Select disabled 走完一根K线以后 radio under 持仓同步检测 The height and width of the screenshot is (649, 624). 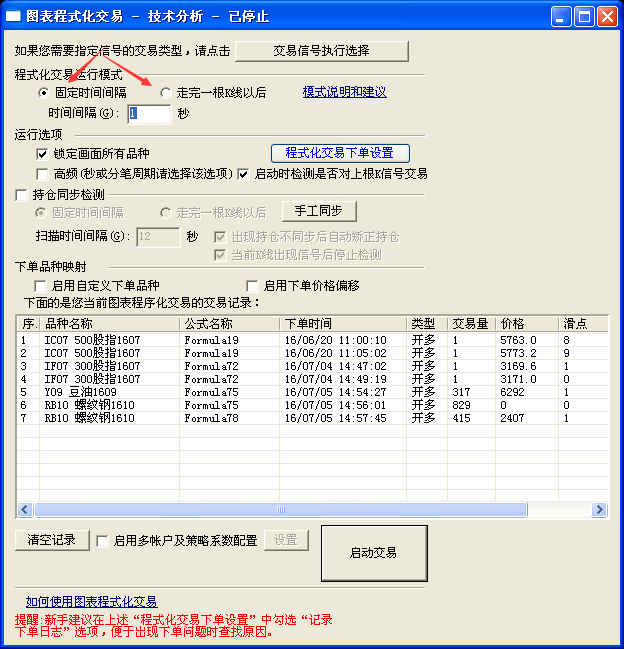click(x=166, y=213)
